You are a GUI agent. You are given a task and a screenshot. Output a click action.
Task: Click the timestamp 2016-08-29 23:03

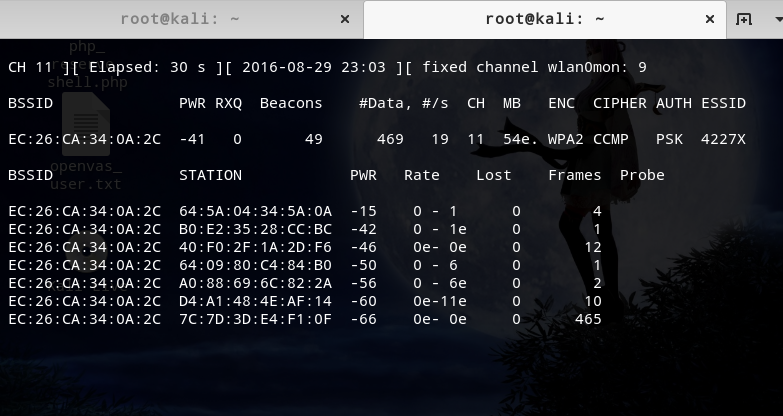(314, 67)
